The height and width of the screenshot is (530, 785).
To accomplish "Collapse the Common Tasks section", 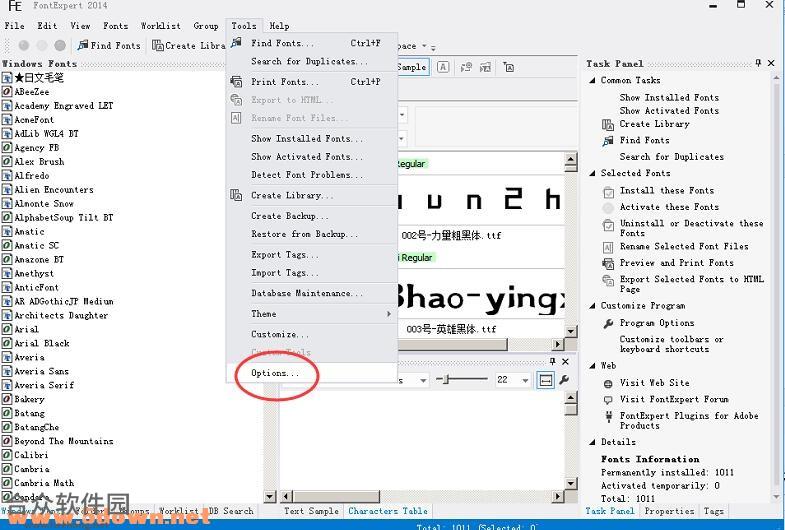I will click(x=592, y=80).
